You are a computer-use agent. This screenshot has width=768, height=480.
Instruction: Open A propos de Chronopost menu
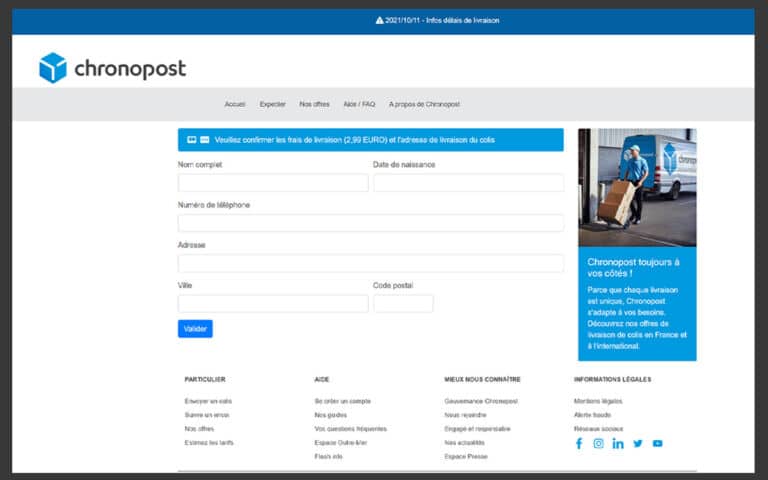pos(424,104)
